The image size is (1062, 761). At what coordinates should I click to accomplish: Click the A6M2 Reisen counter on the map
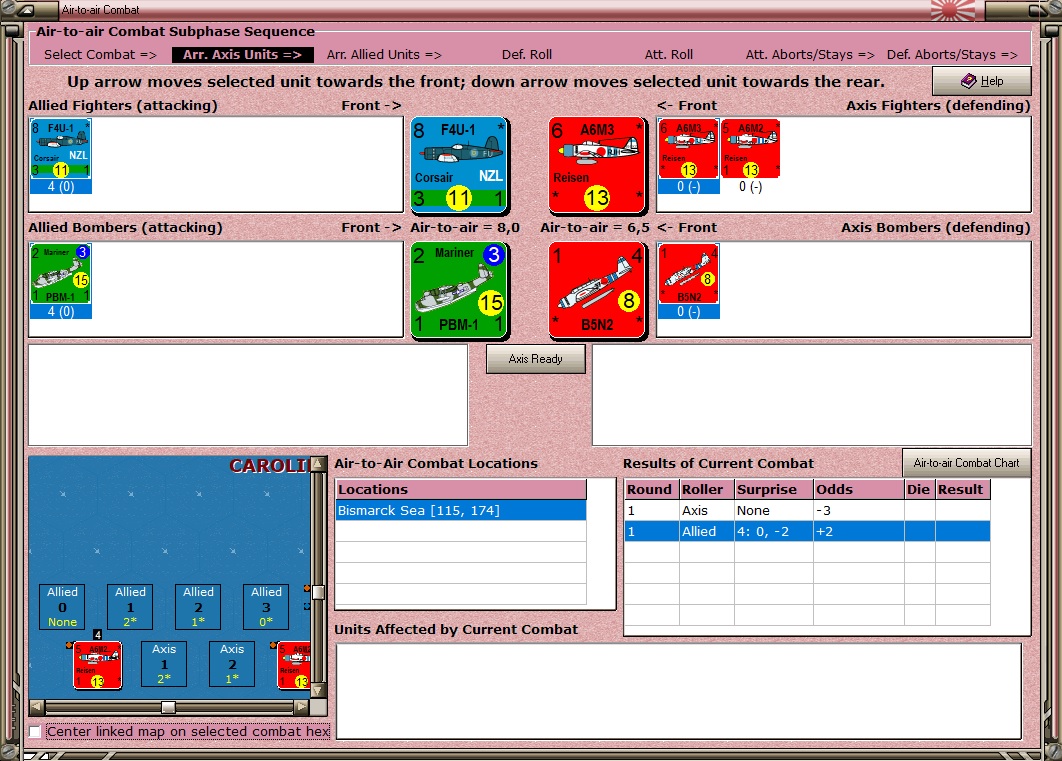point(98,665)
